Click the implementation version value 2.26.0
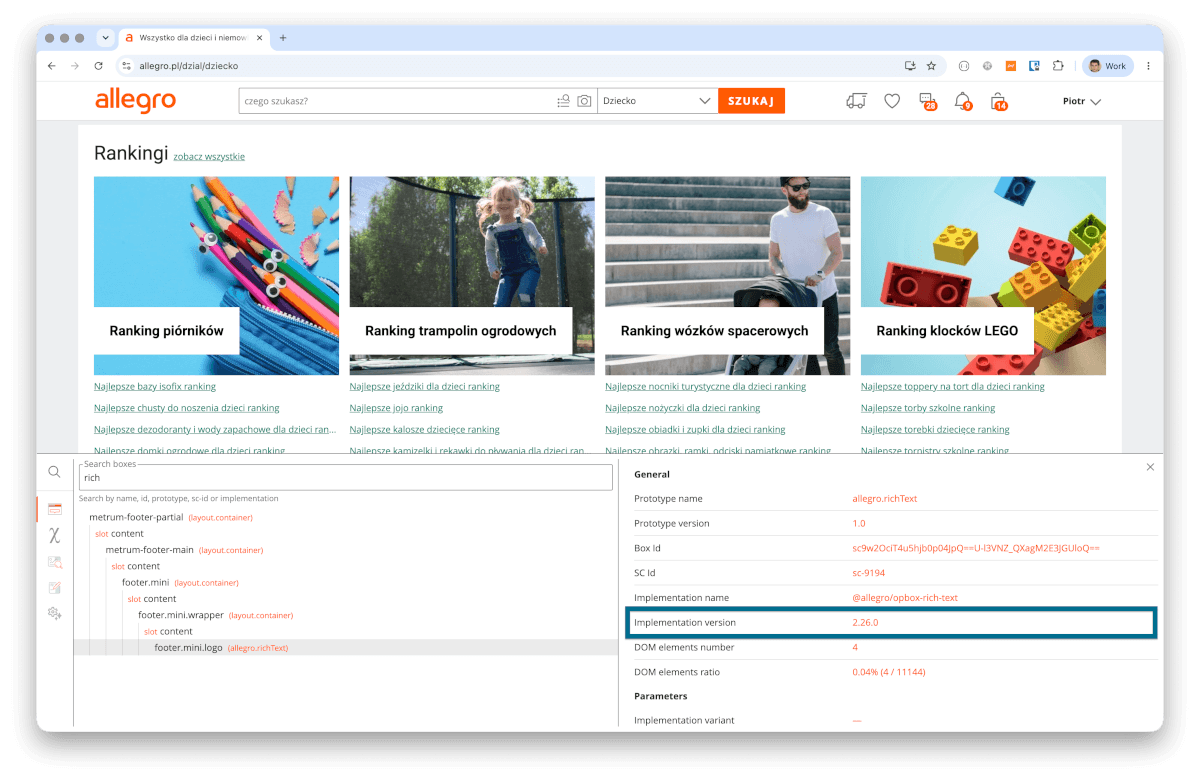 (x=865, y=622)
